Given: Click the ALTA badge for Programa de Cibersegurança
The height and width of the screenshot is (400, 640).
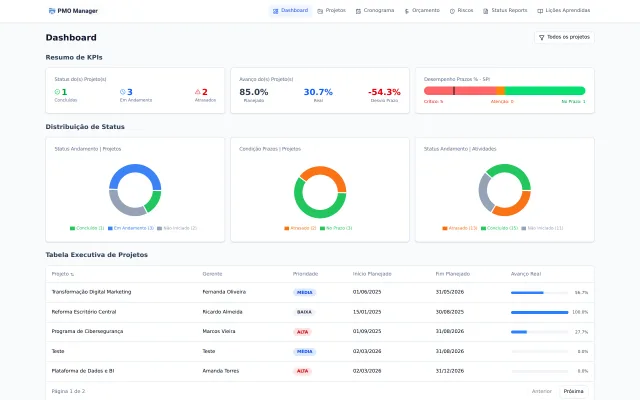Looking at the screenshot, I should pos(302,332).
